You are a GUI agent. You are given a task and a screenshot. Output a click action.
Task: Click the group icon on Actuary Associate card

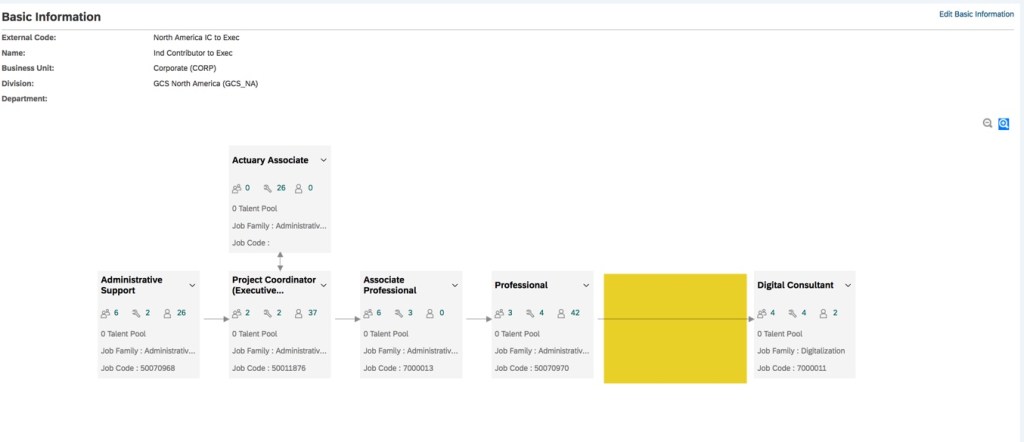pyautogui.click(x=237, y=187)
